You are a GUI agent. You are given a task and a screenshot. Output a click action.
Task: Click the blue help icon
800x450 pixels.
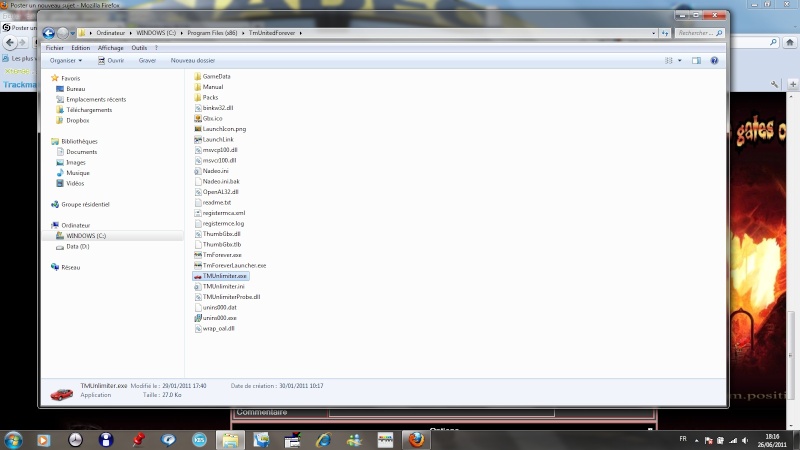714,61
